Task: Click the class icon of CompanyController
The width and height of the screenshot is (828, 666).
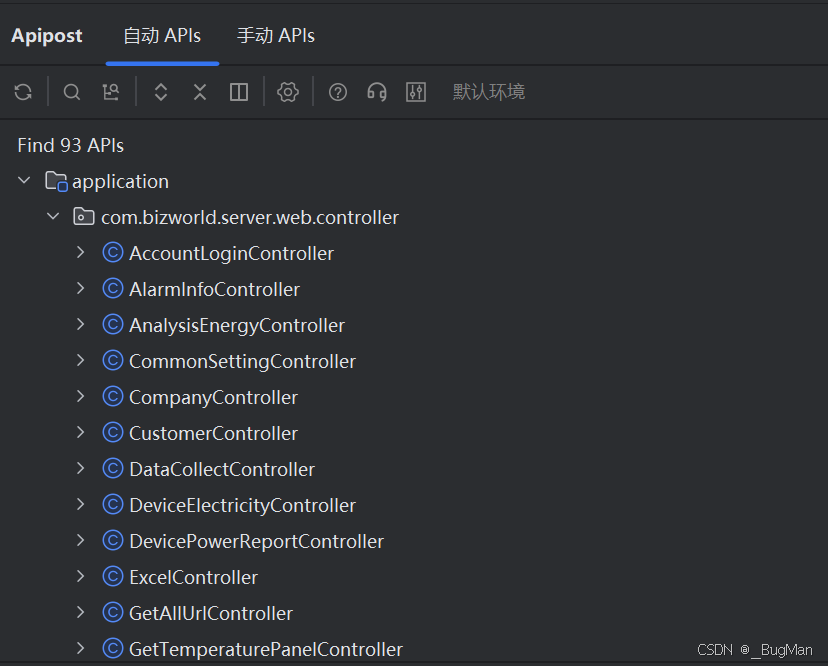Action: 112,396
